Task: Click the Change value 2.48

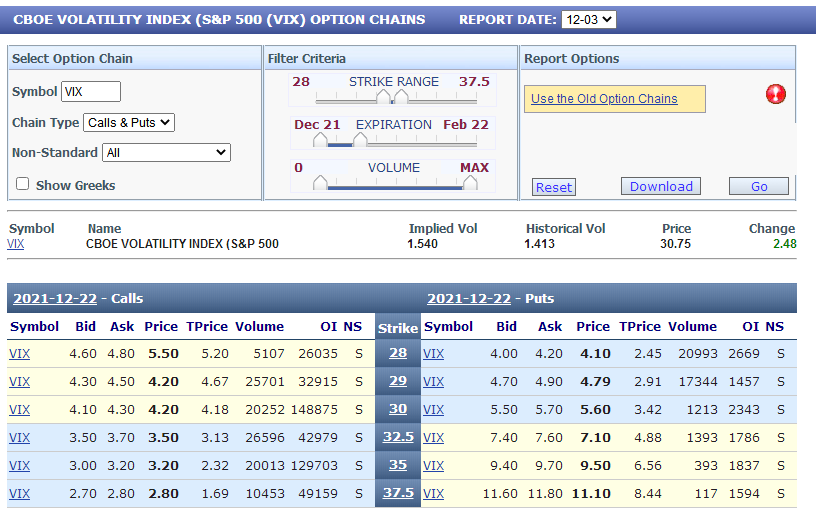Action: pos(785,244)
